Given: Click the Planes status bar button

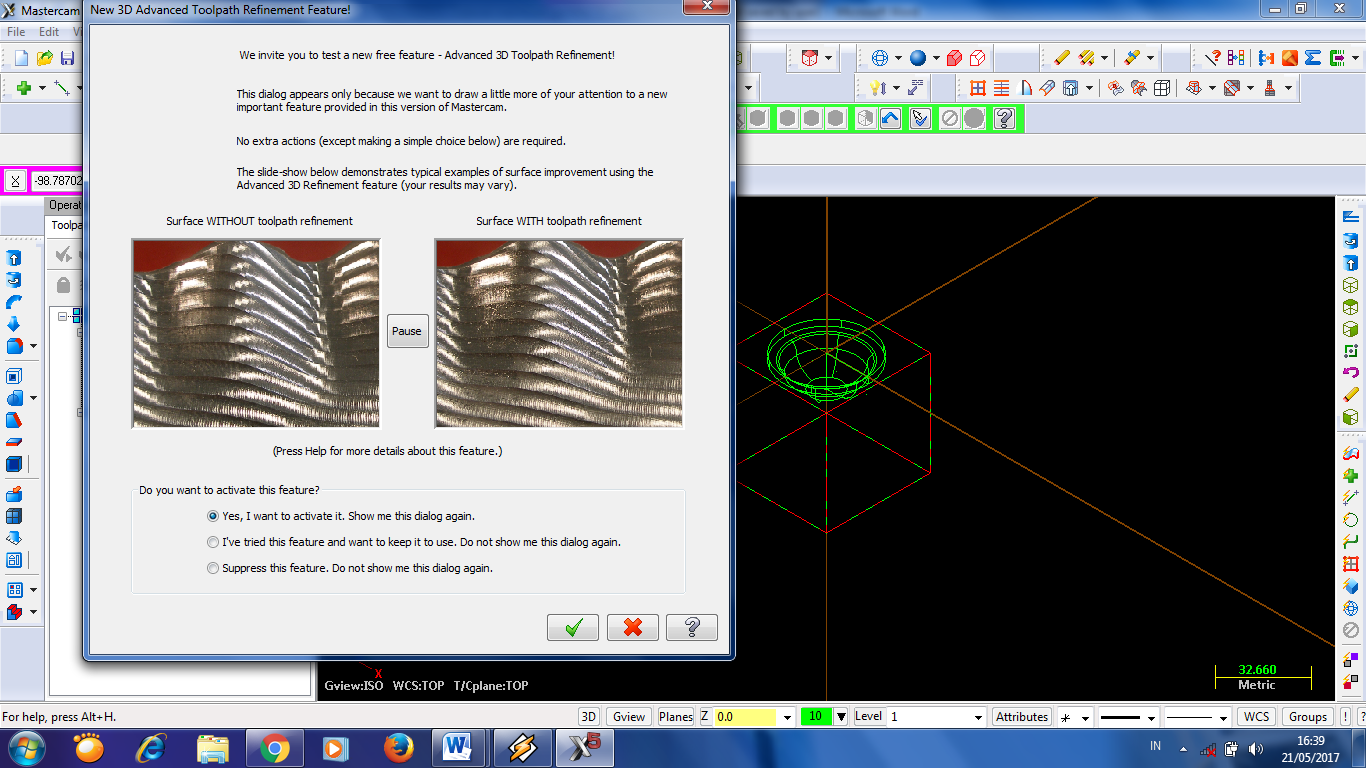Looking at the screenshot, I should pos(676,717).
